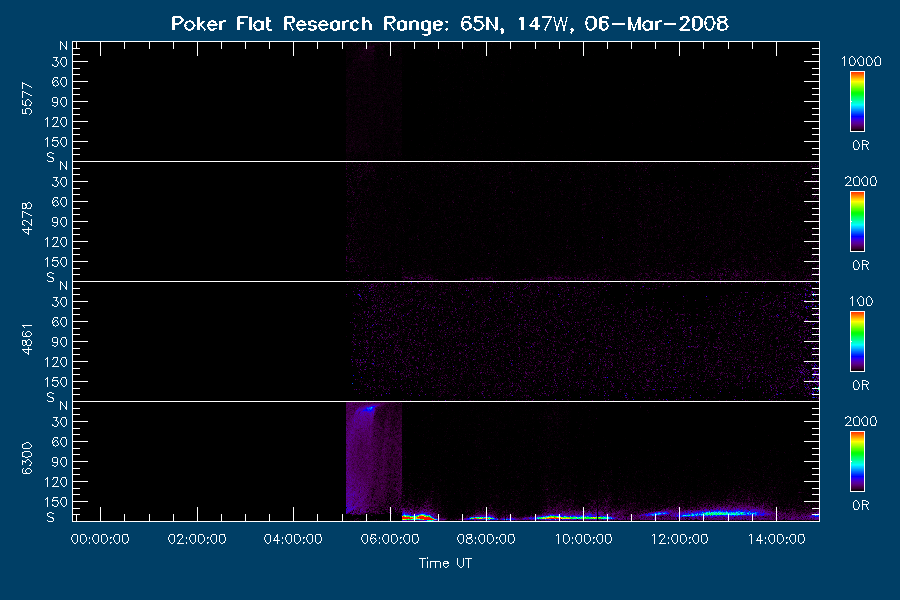Click the 100 color bar maximum label
The image size is (900, 600).
point(861,301)
